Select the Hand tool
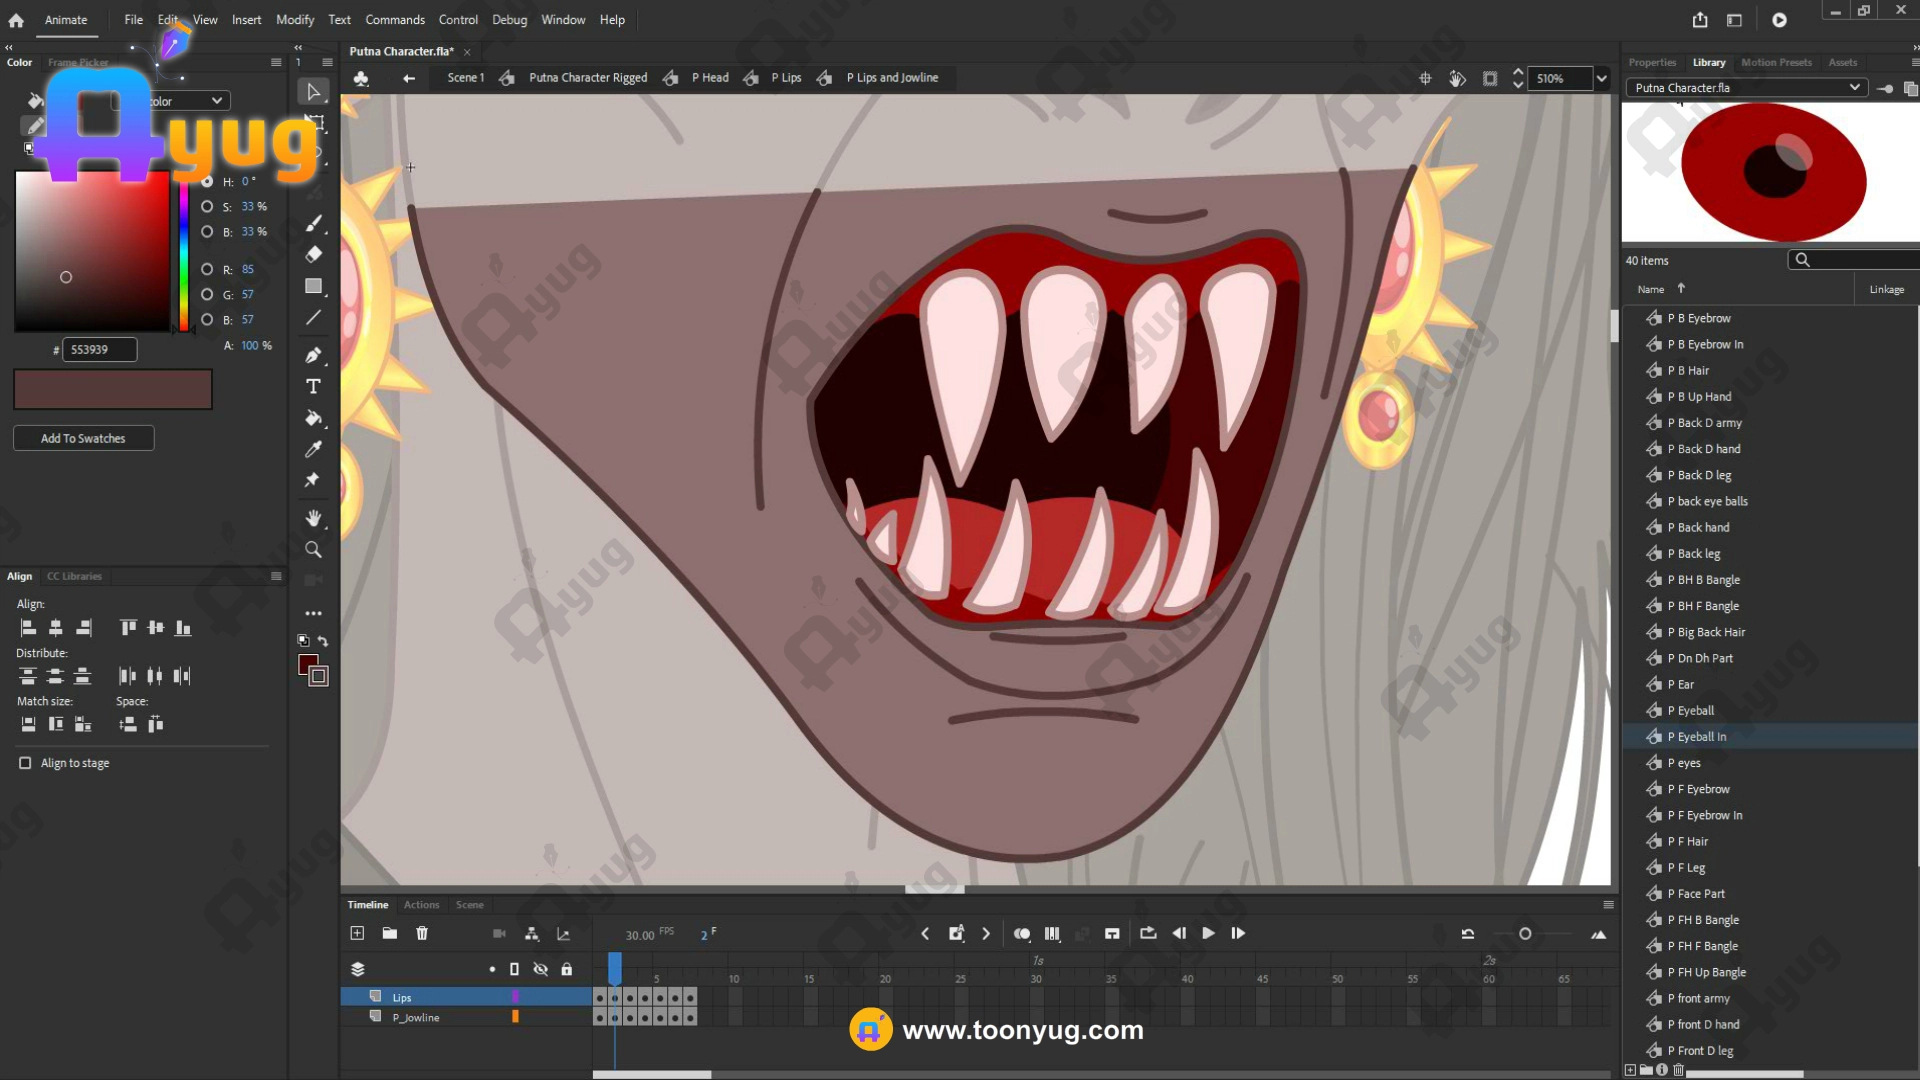The width and height of the screenshot is (1920, 1080). pyautogui.click(x=313, y=518)
